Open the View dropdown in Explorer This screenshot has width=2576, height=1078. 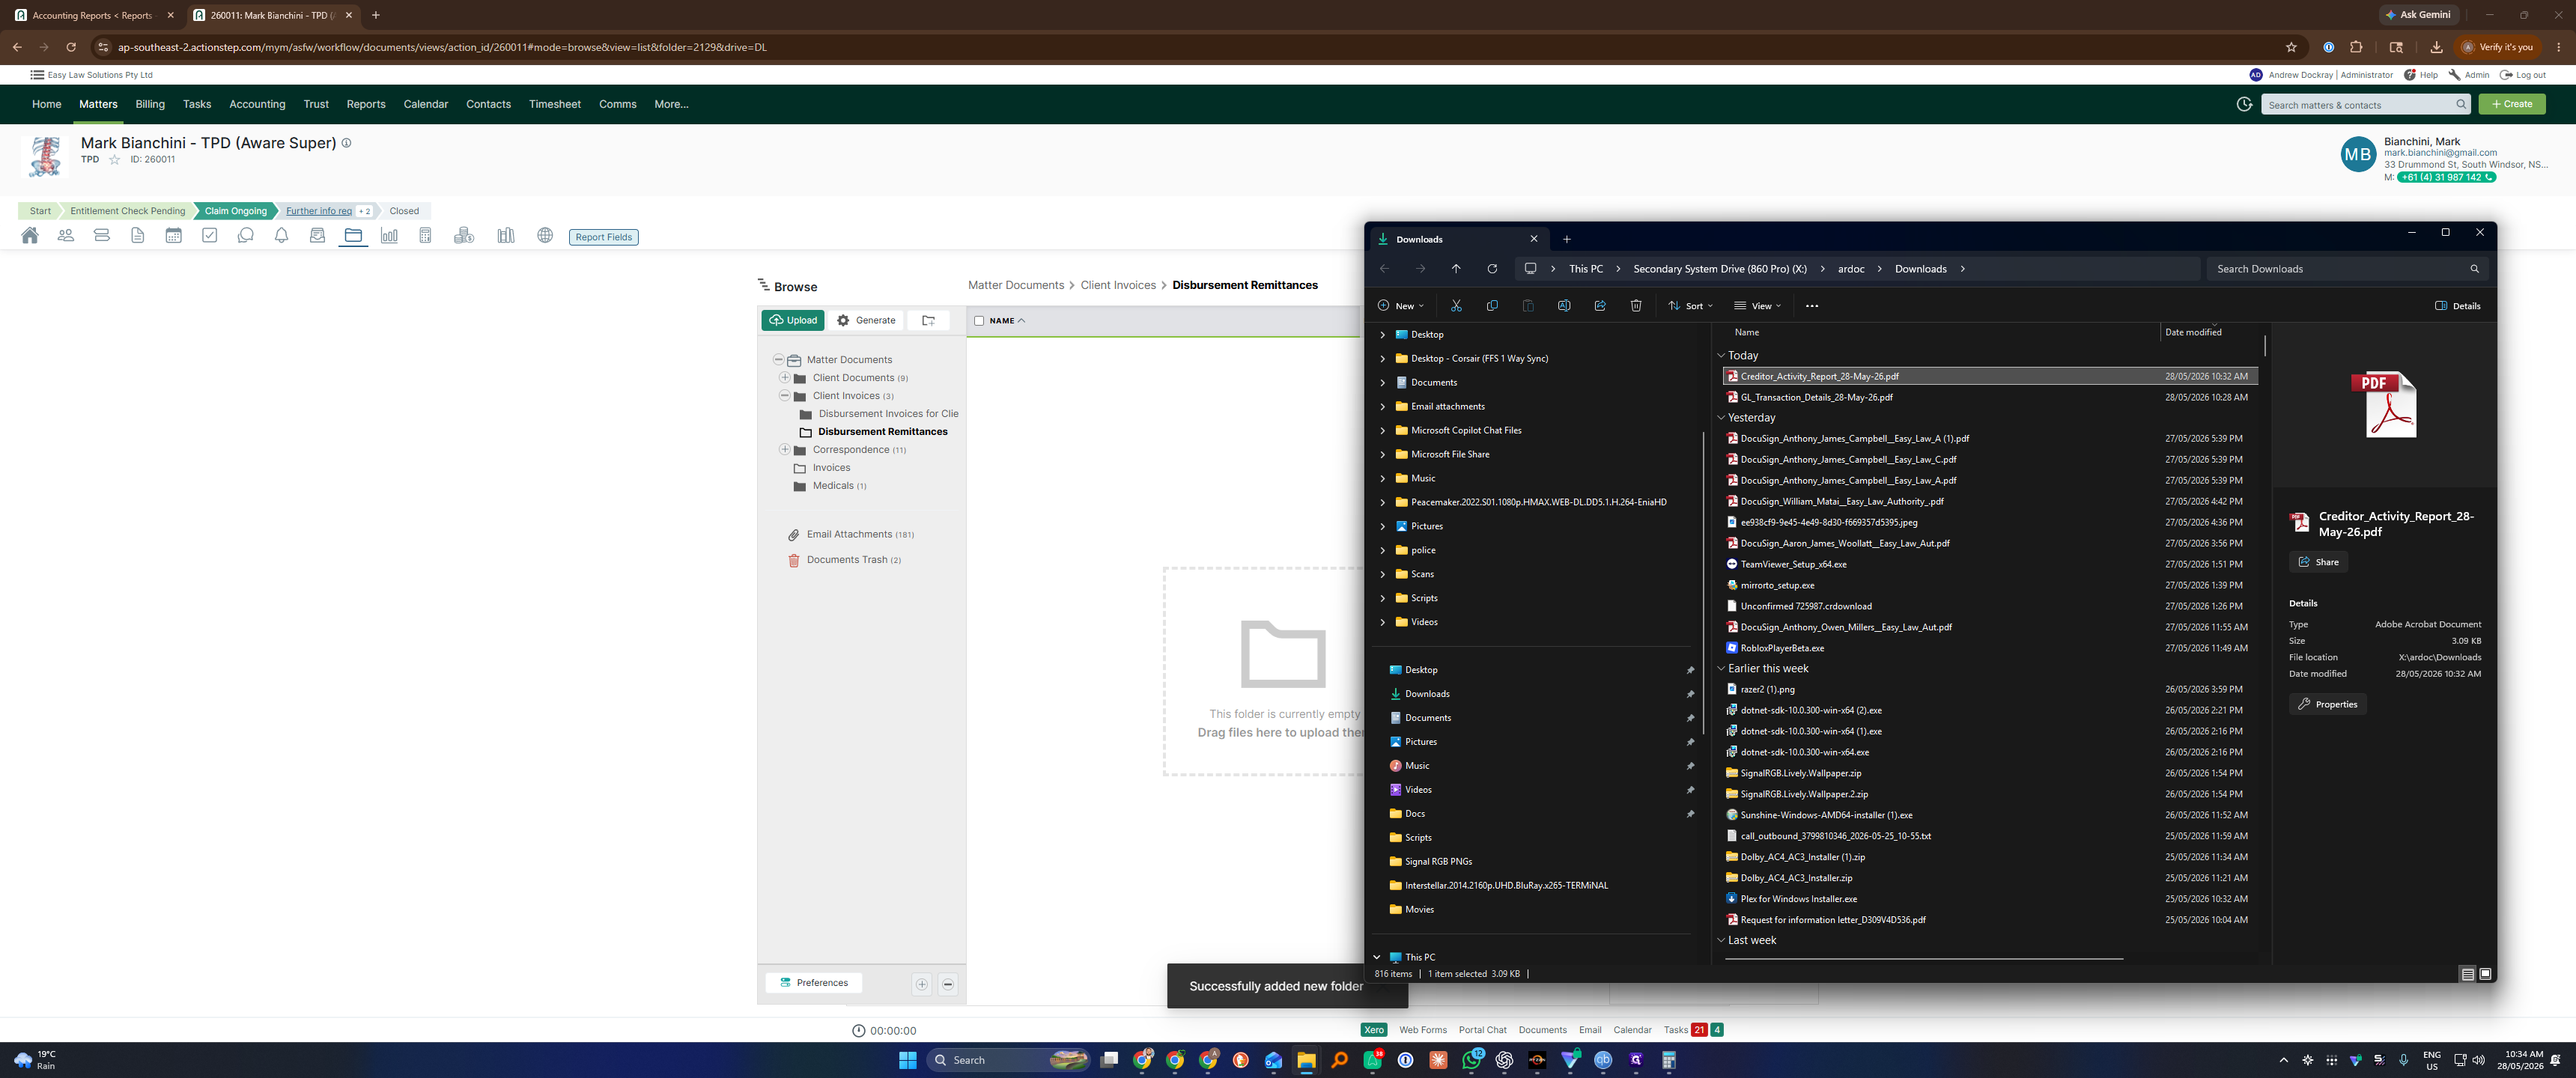point(1757,306)
